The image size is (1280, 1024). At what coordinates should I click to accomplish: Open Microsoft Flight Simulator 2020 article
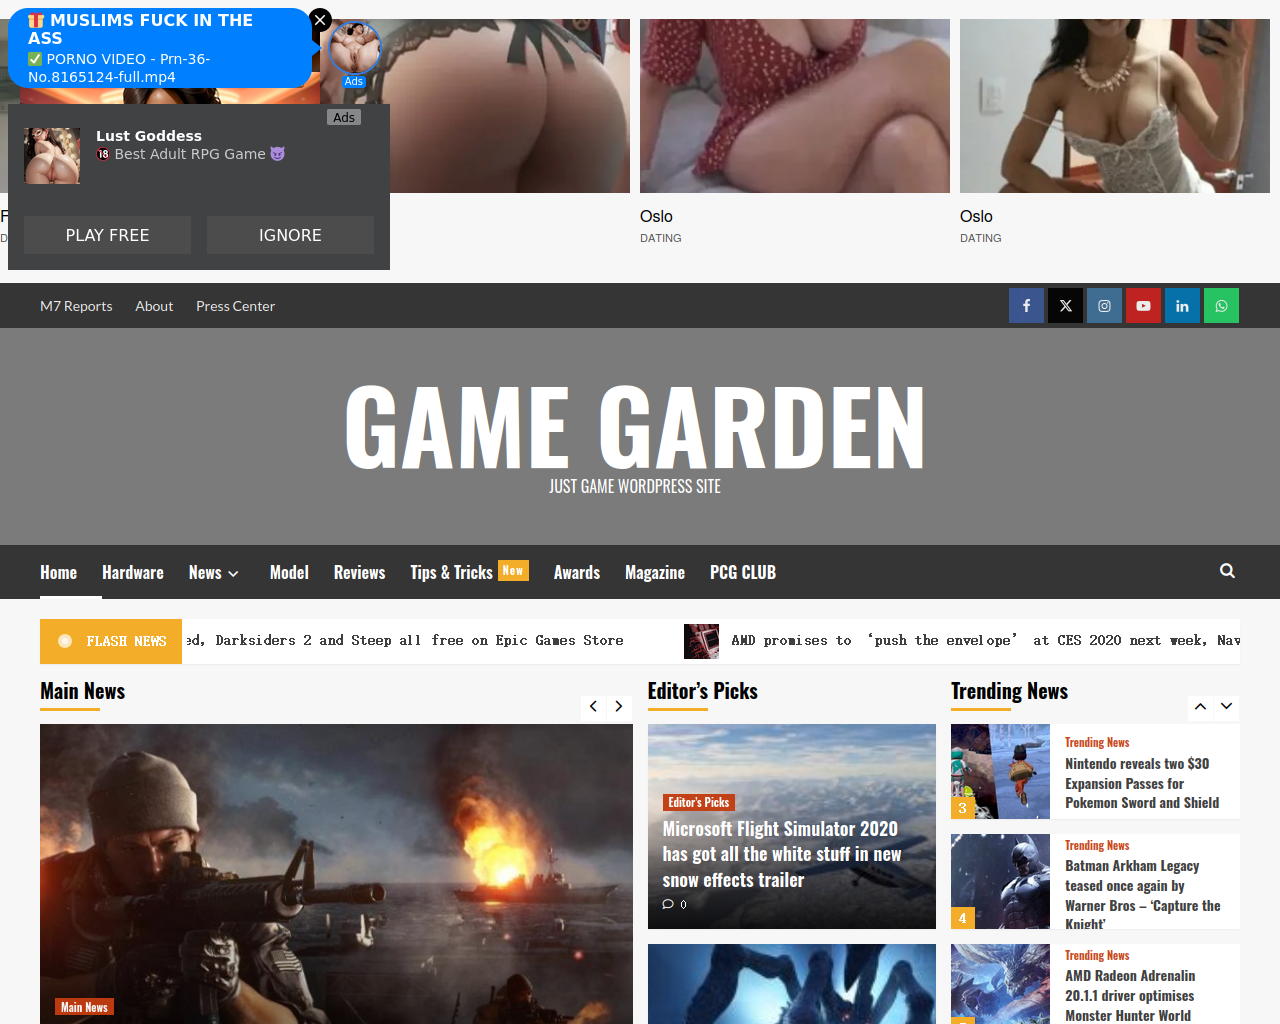point(781,854)
